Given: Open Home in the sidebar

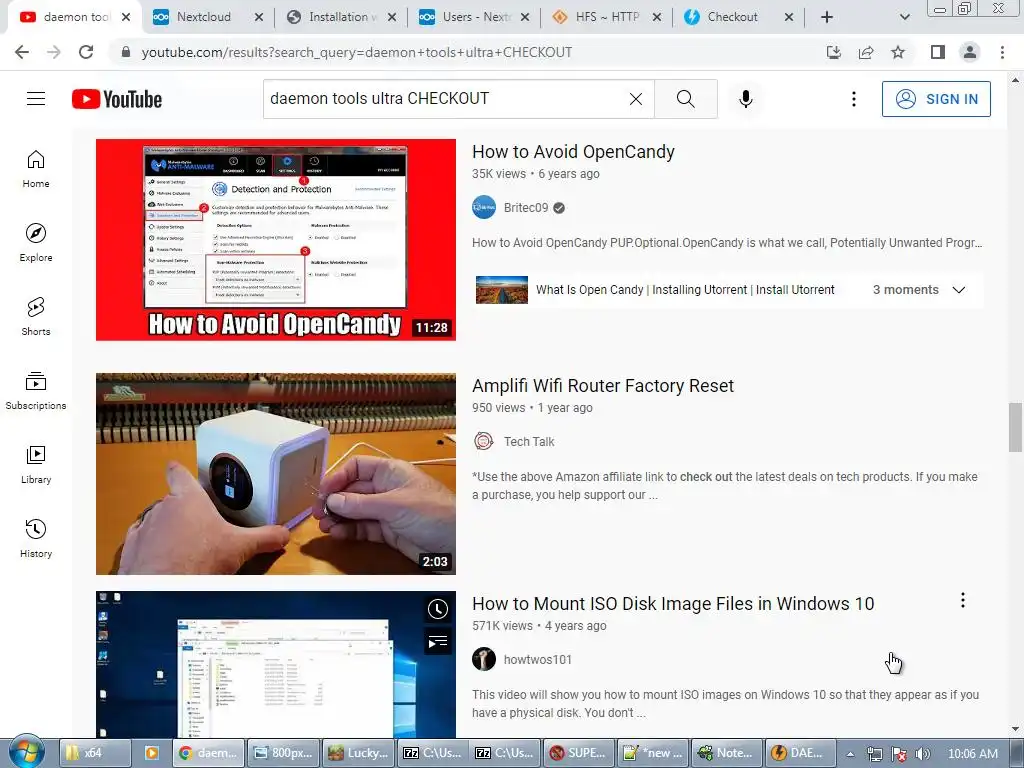Looking at the screenshot, I should point(36,168).
